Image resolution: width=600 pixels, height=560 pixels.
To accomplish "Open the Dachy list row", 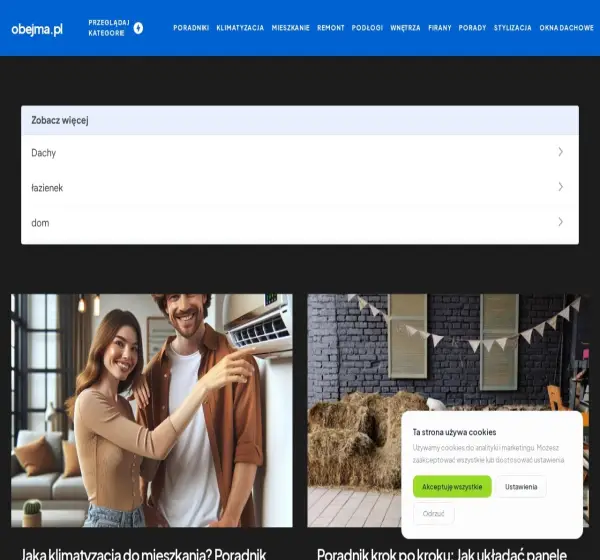I will tap(300, 152).
